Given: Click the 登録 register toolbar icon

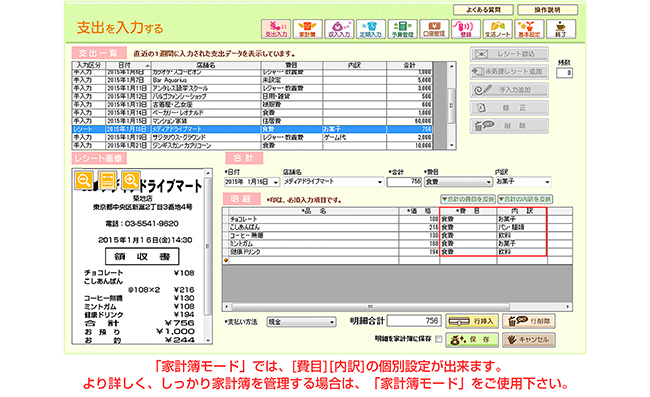Looking at the screenshot, I should coord(466,29).
